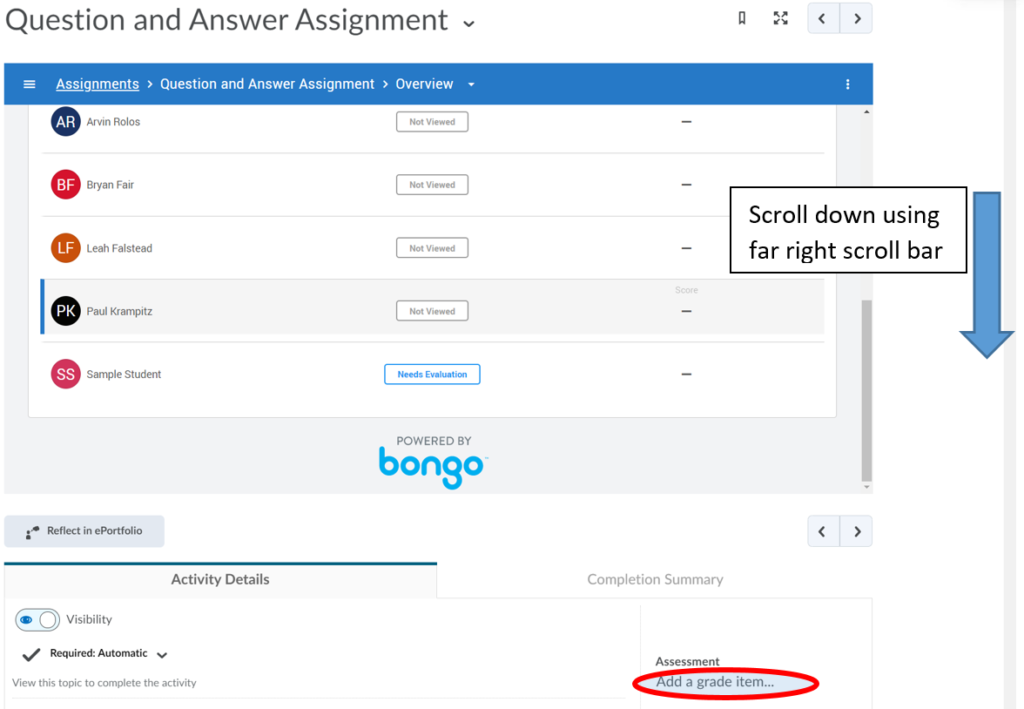The image size is (1024, 709).
Task: Go to next topic using top arrow
Action: (856, 18)
